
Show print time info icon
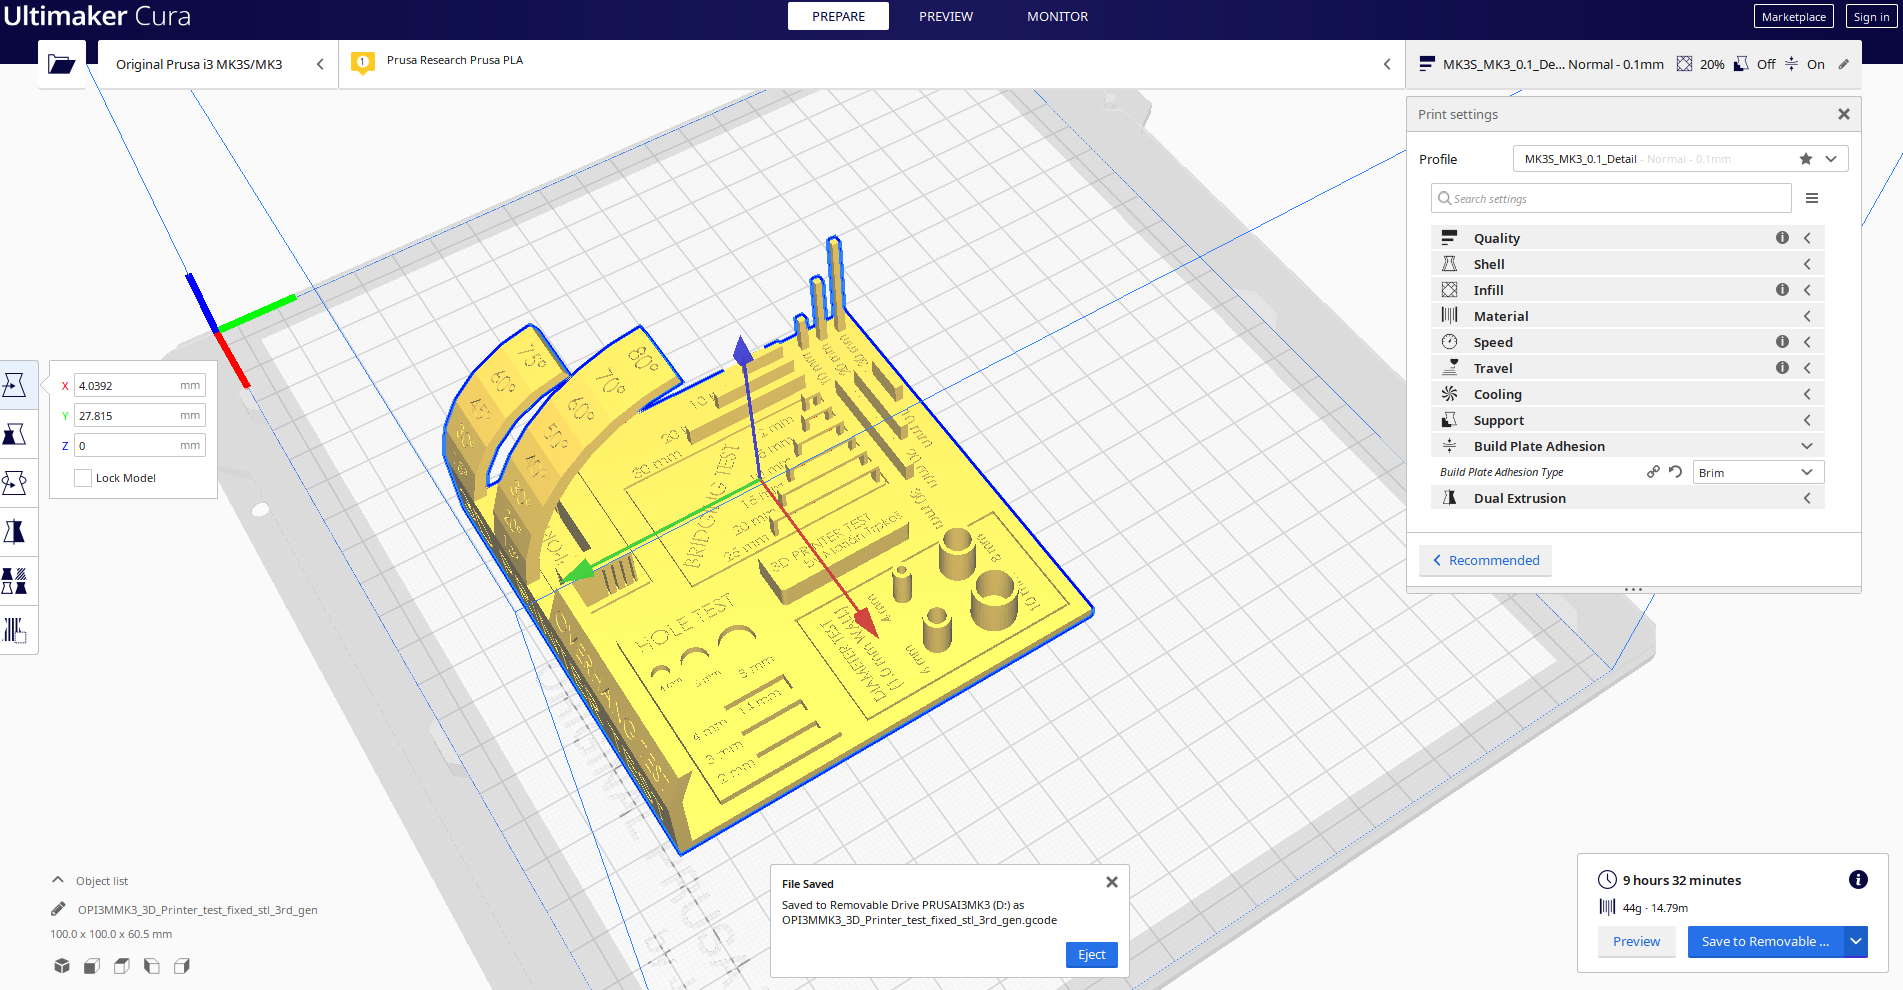(x=1858, y=880)
